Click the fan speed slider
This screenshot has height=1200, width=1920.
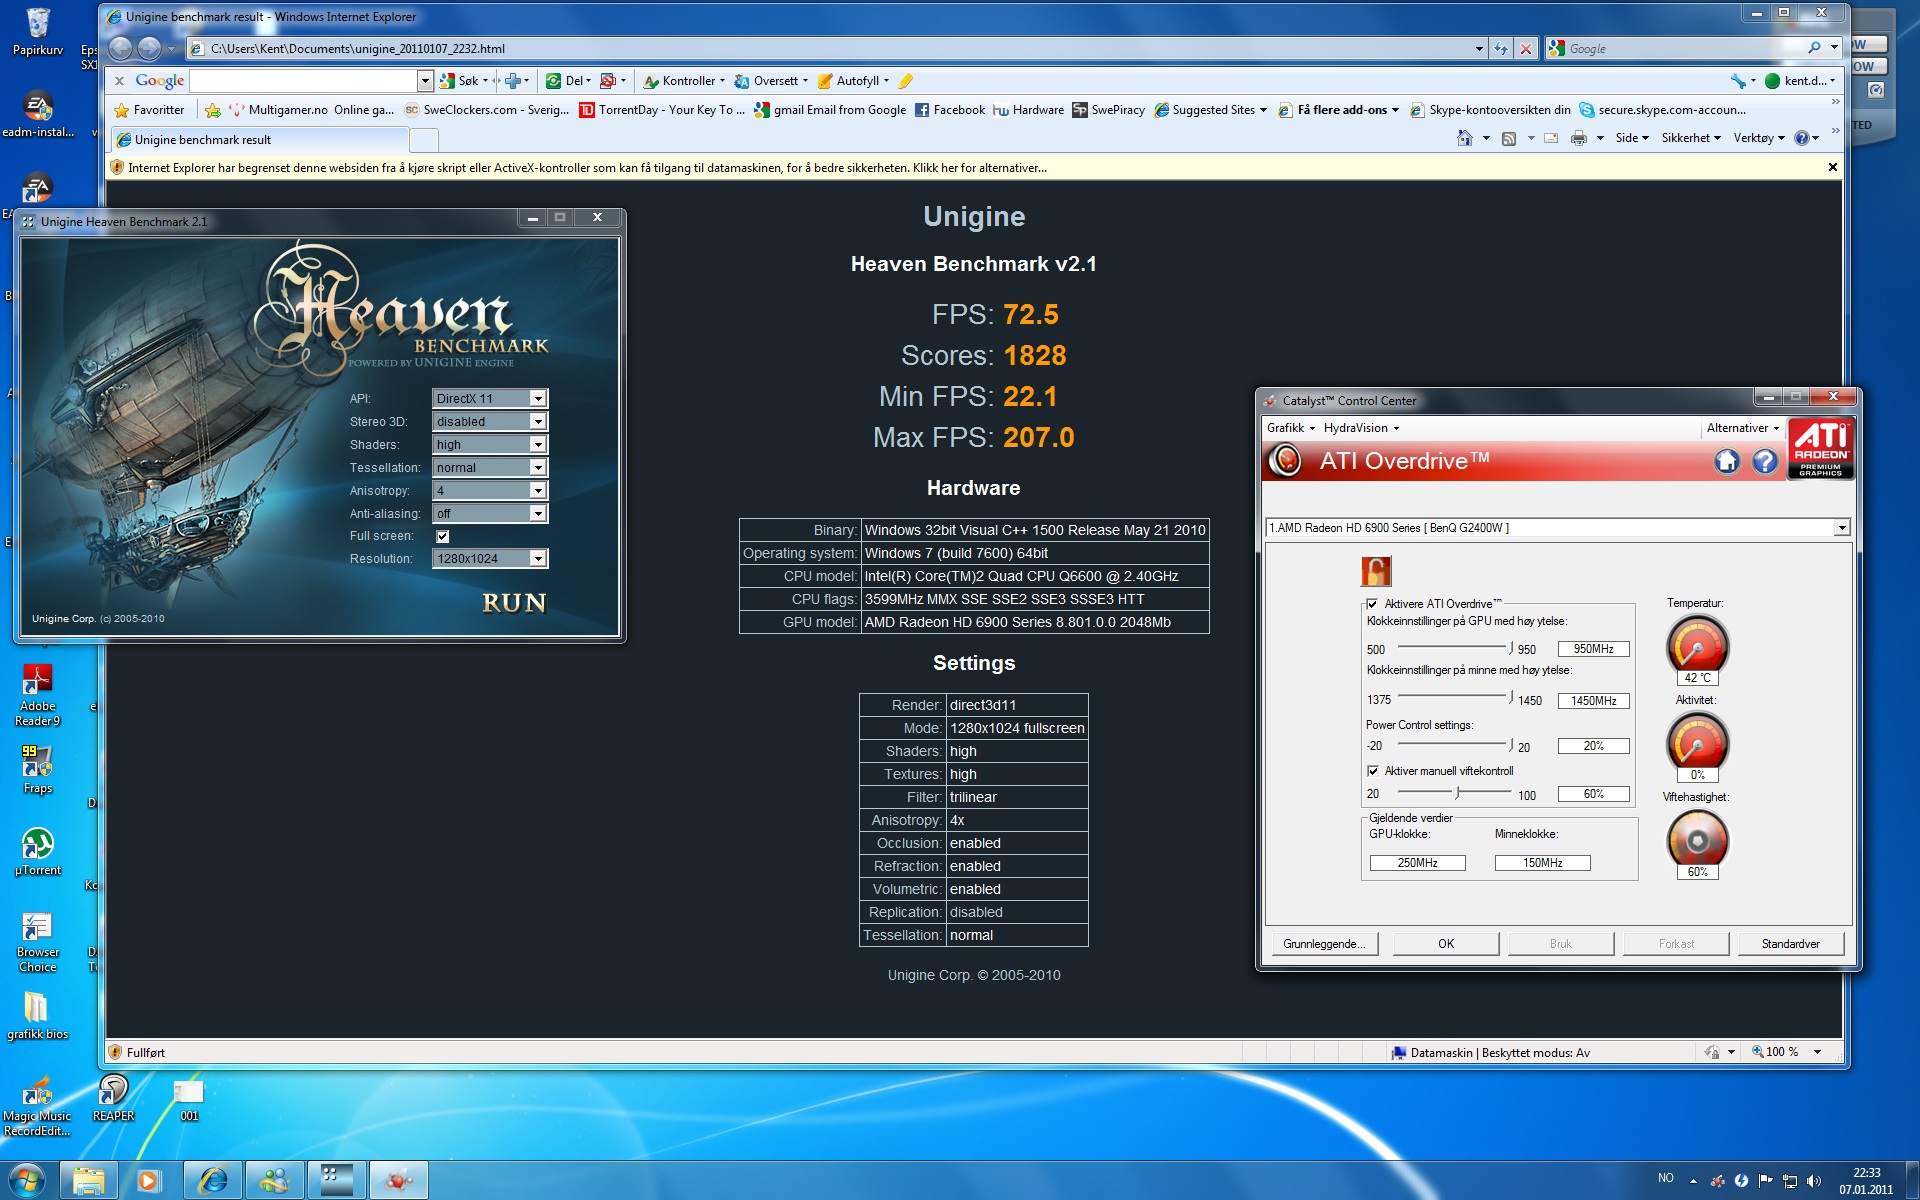[x=1455, y=793]
